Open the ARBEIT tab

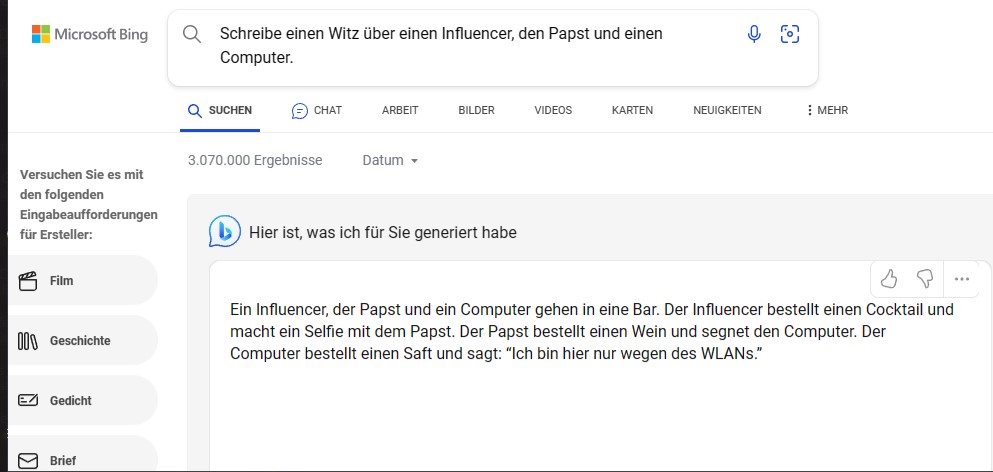coord(400,110)
